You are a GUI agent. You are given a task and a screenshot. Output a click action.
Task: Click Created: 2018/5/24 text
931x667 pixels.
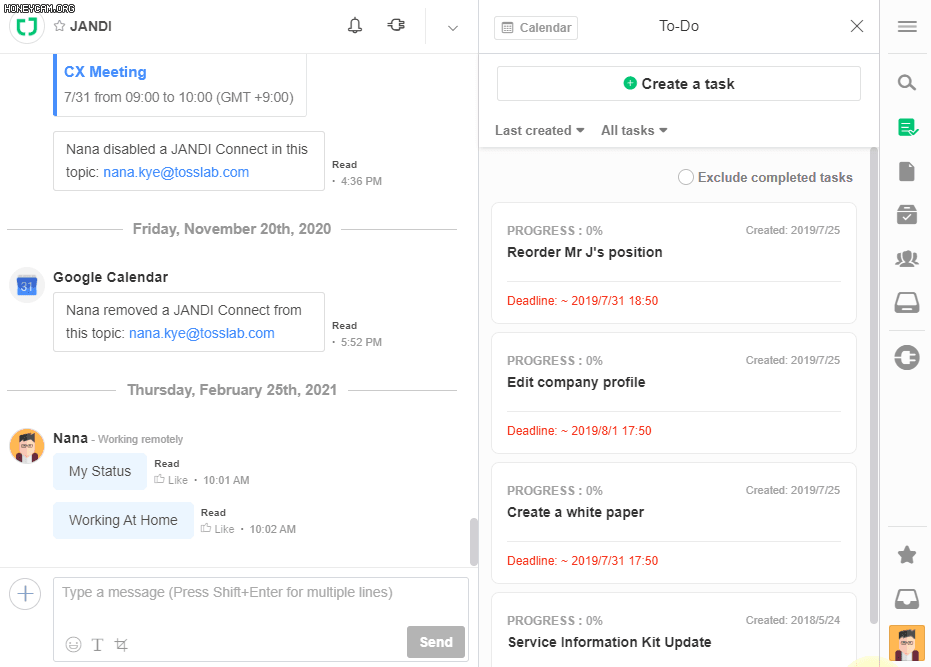(x=793, y=621)
